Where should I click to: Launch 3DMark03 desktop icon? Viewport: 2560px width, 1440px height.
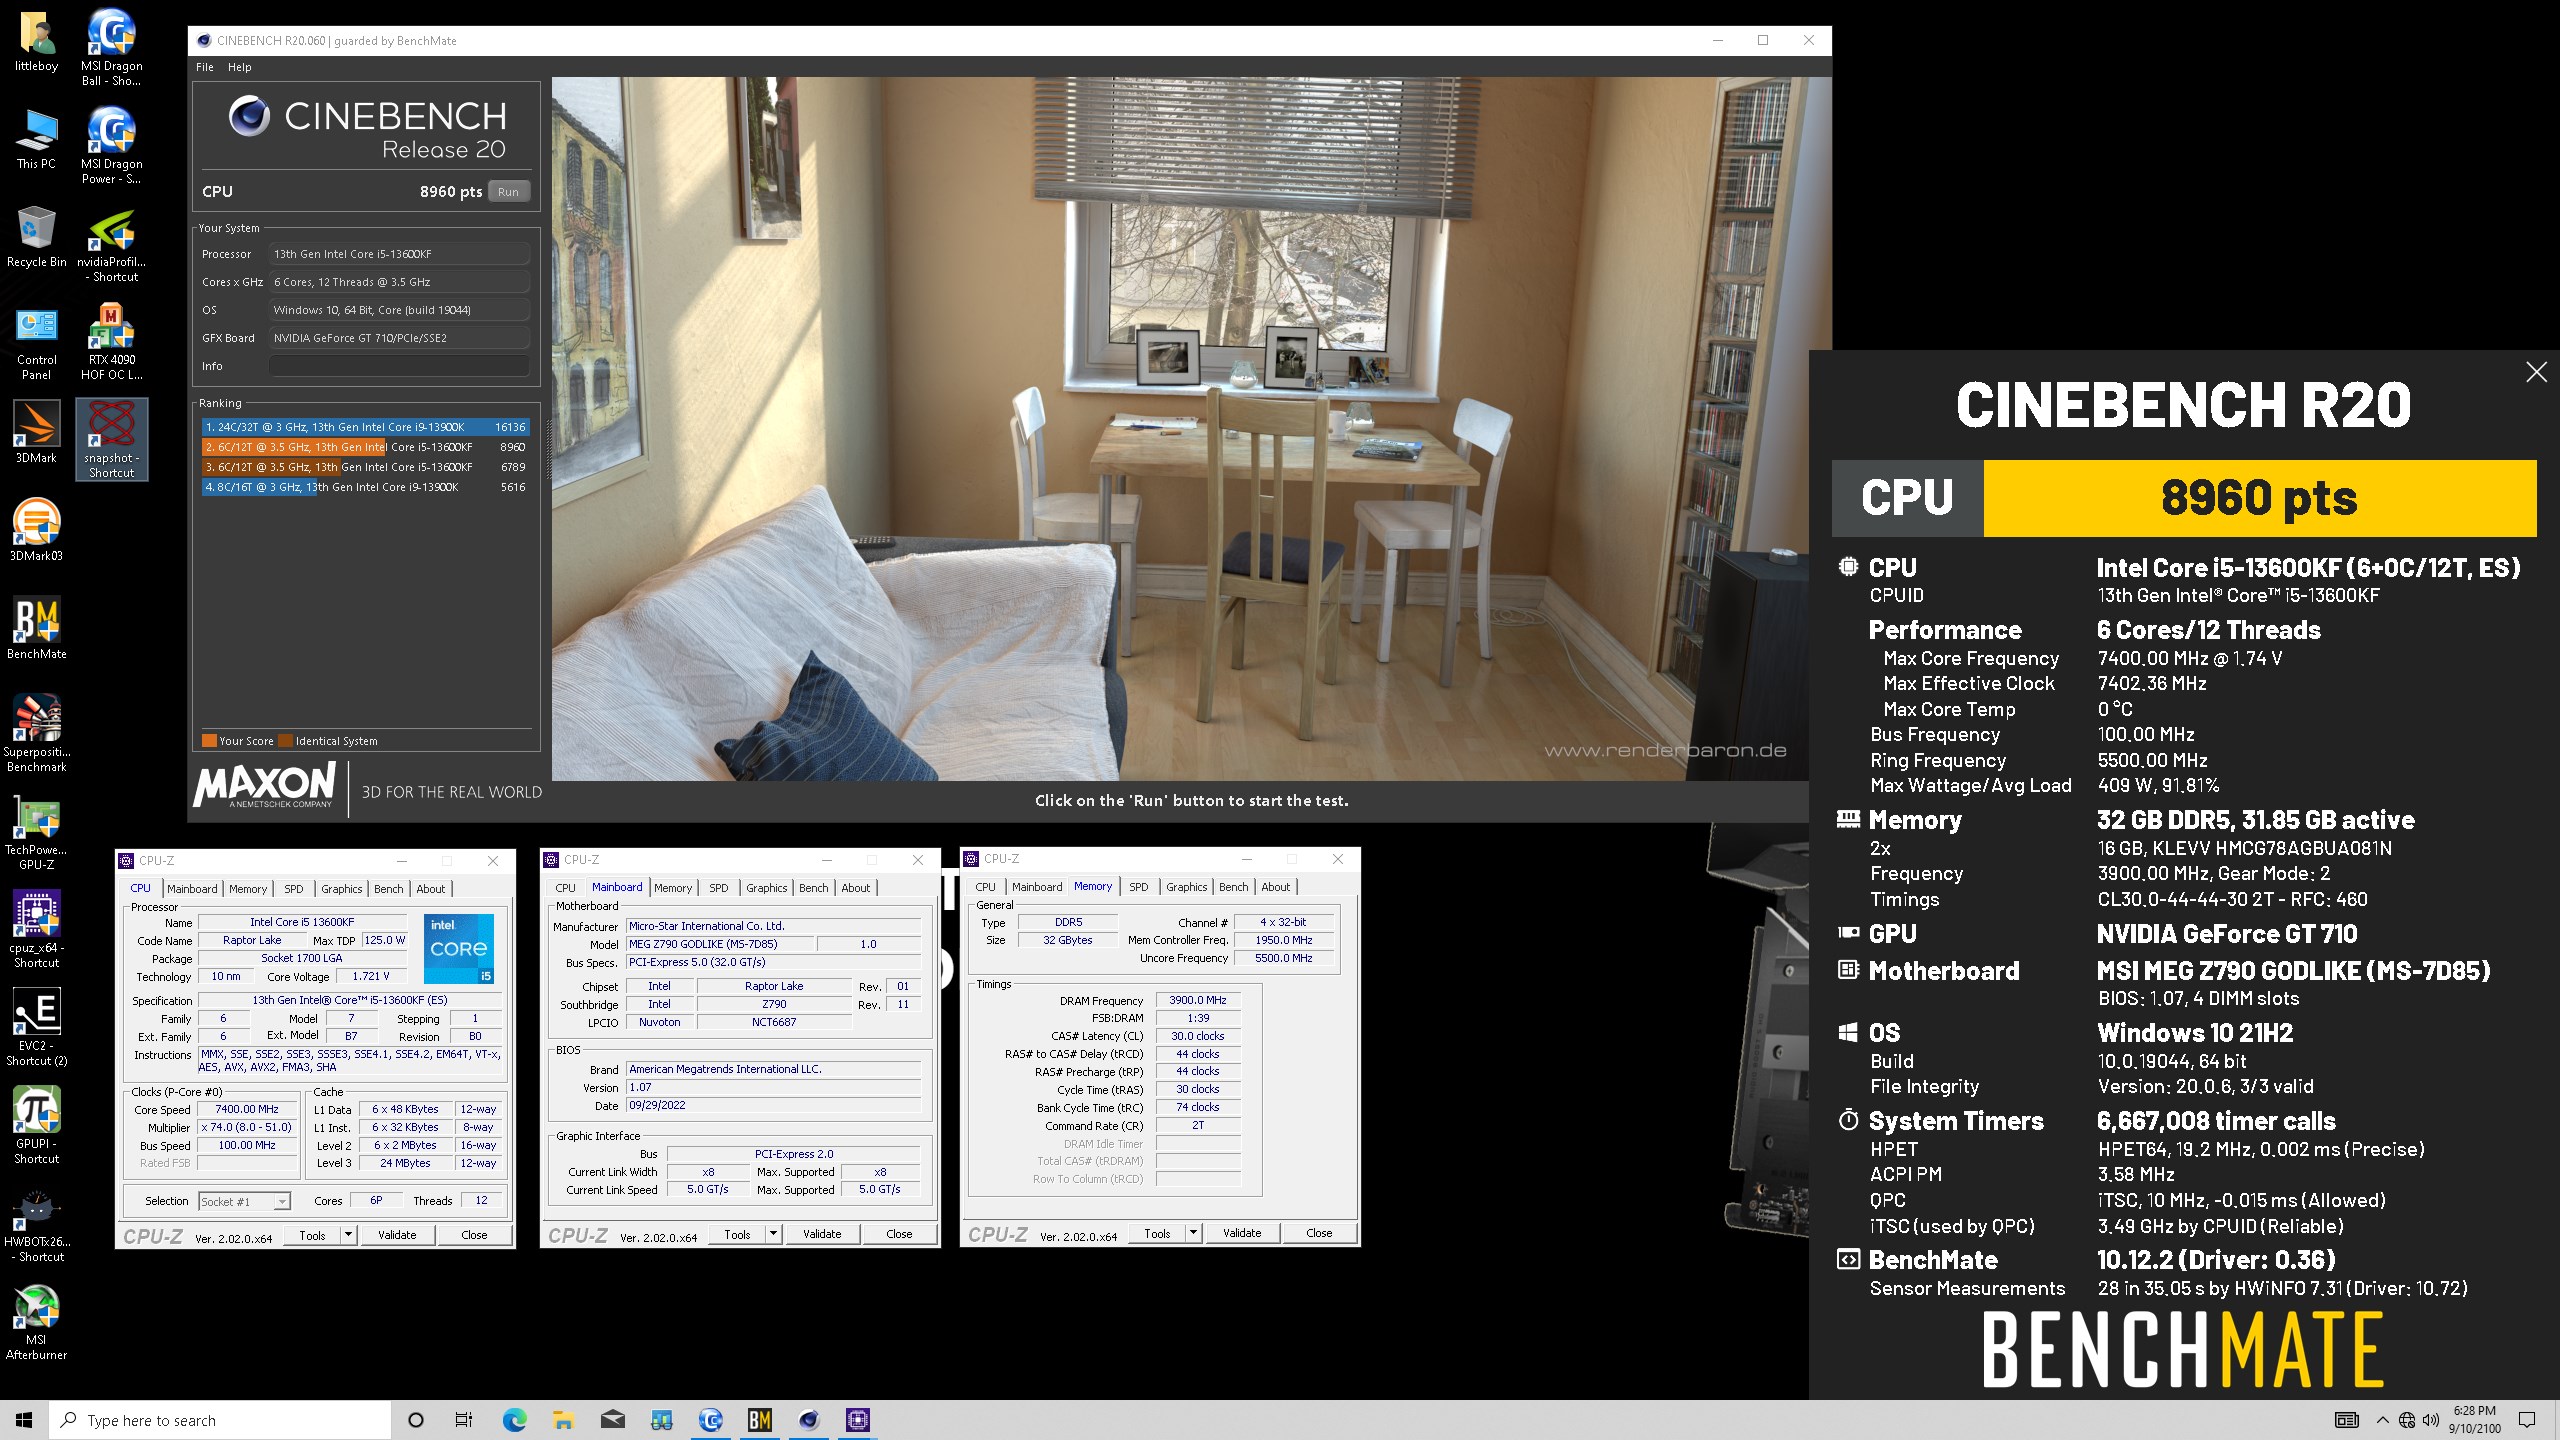[36, 530]
